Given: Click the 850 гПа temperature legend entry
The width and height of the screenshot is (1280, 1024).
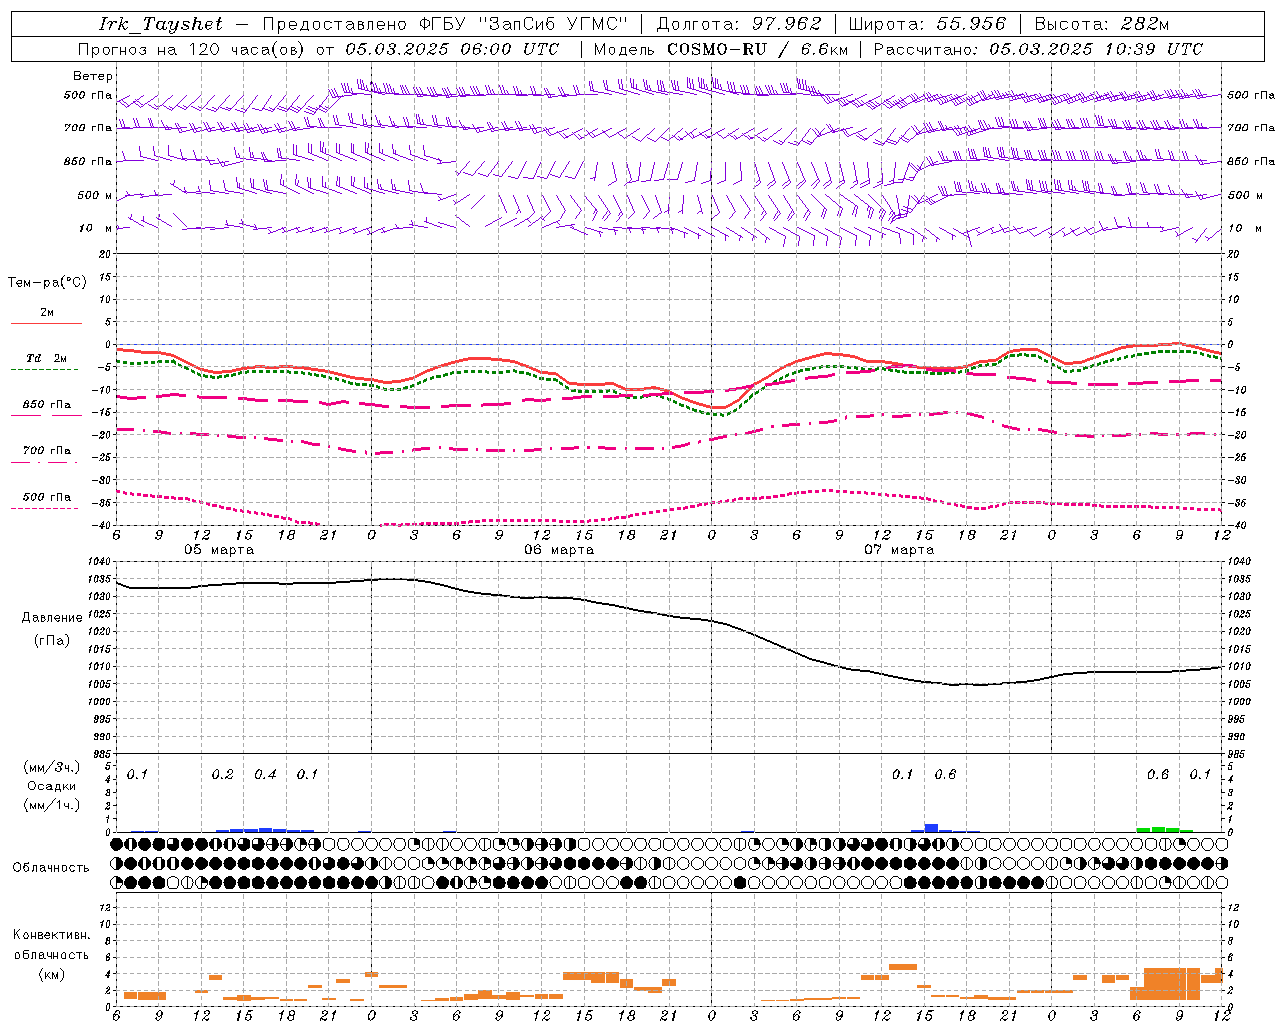Looking at the screenshot, I should click(x=47, y=405).
